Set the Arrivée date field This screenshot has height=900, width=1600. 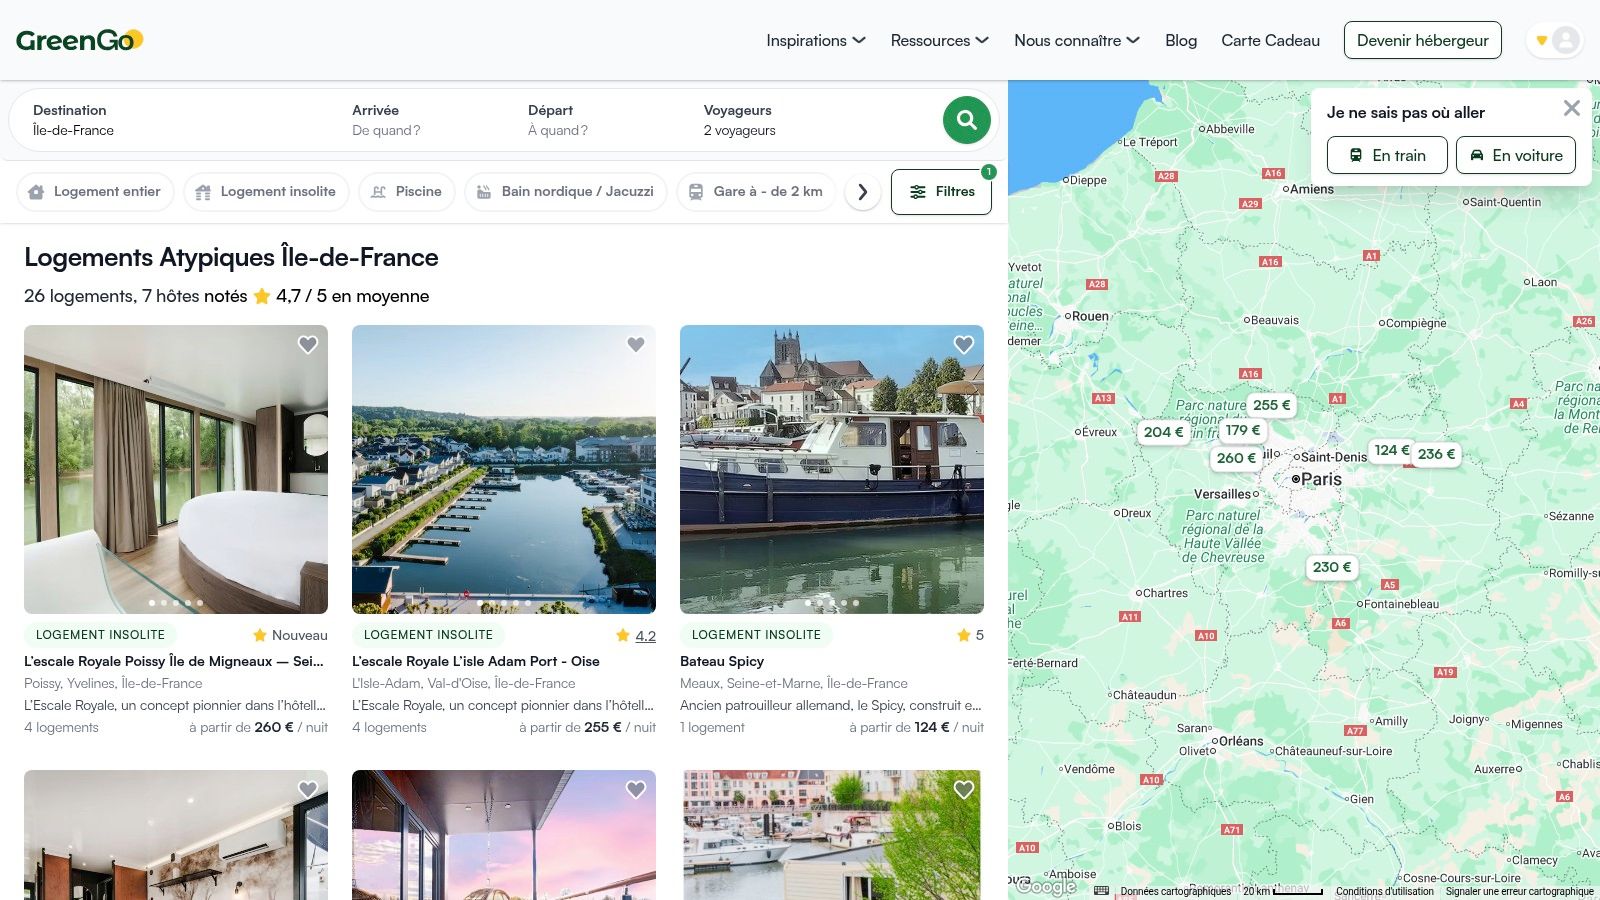(x=428, y=120)
